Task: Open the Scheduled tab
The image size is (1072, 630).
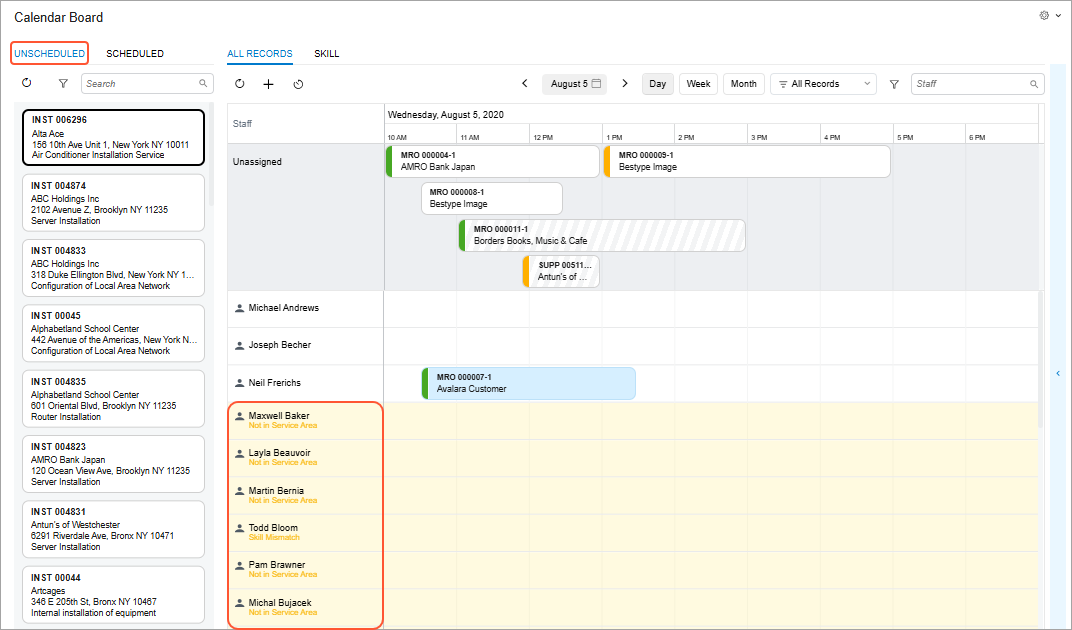Action: pyautogui.click(x=135, y=54)
